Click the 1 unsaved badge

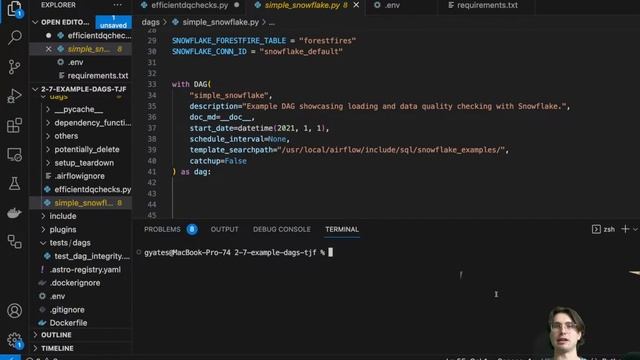(113, 22)
